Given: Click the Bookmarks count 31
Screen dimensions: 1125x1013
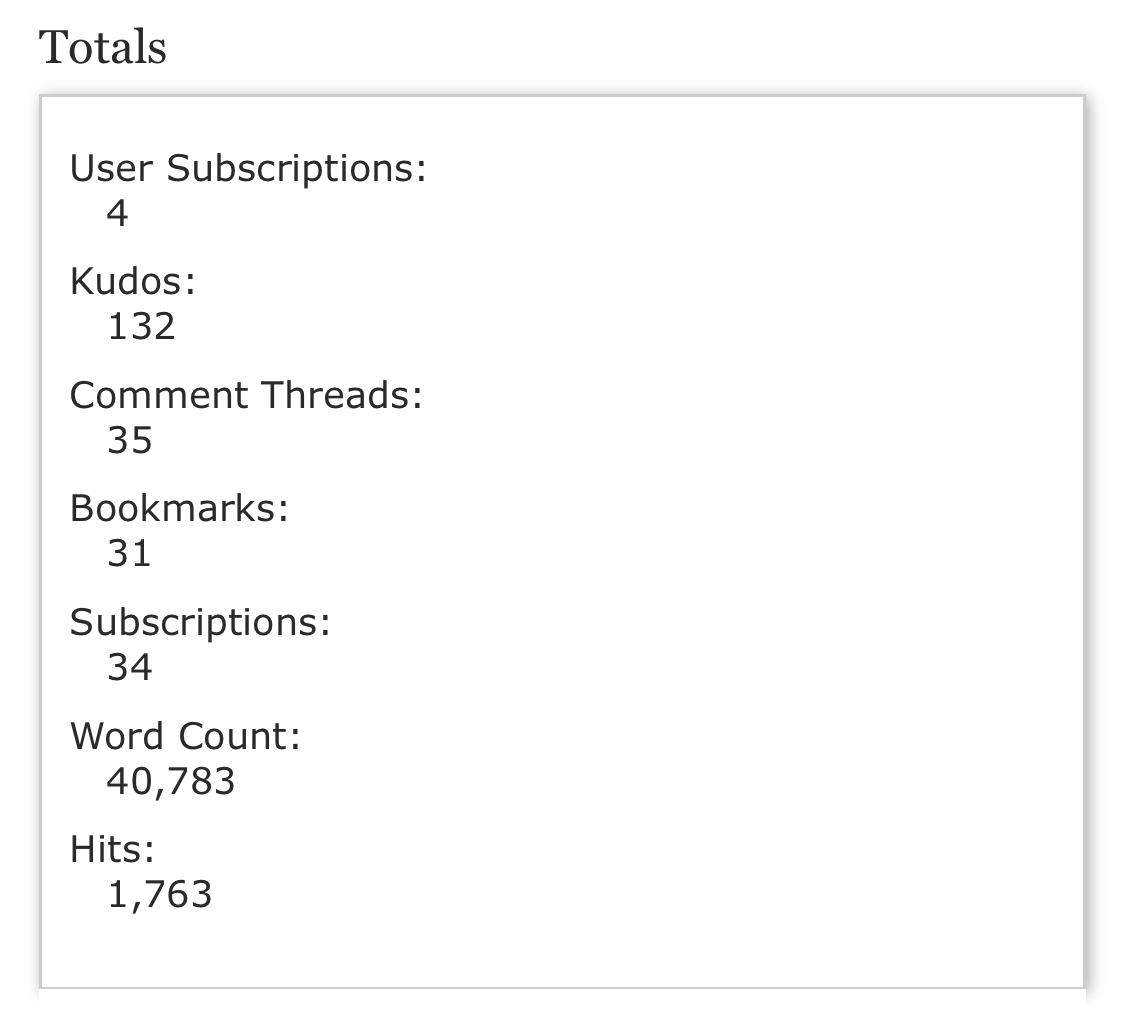Looking at the screenshot, I should click(x=129, y=553).
